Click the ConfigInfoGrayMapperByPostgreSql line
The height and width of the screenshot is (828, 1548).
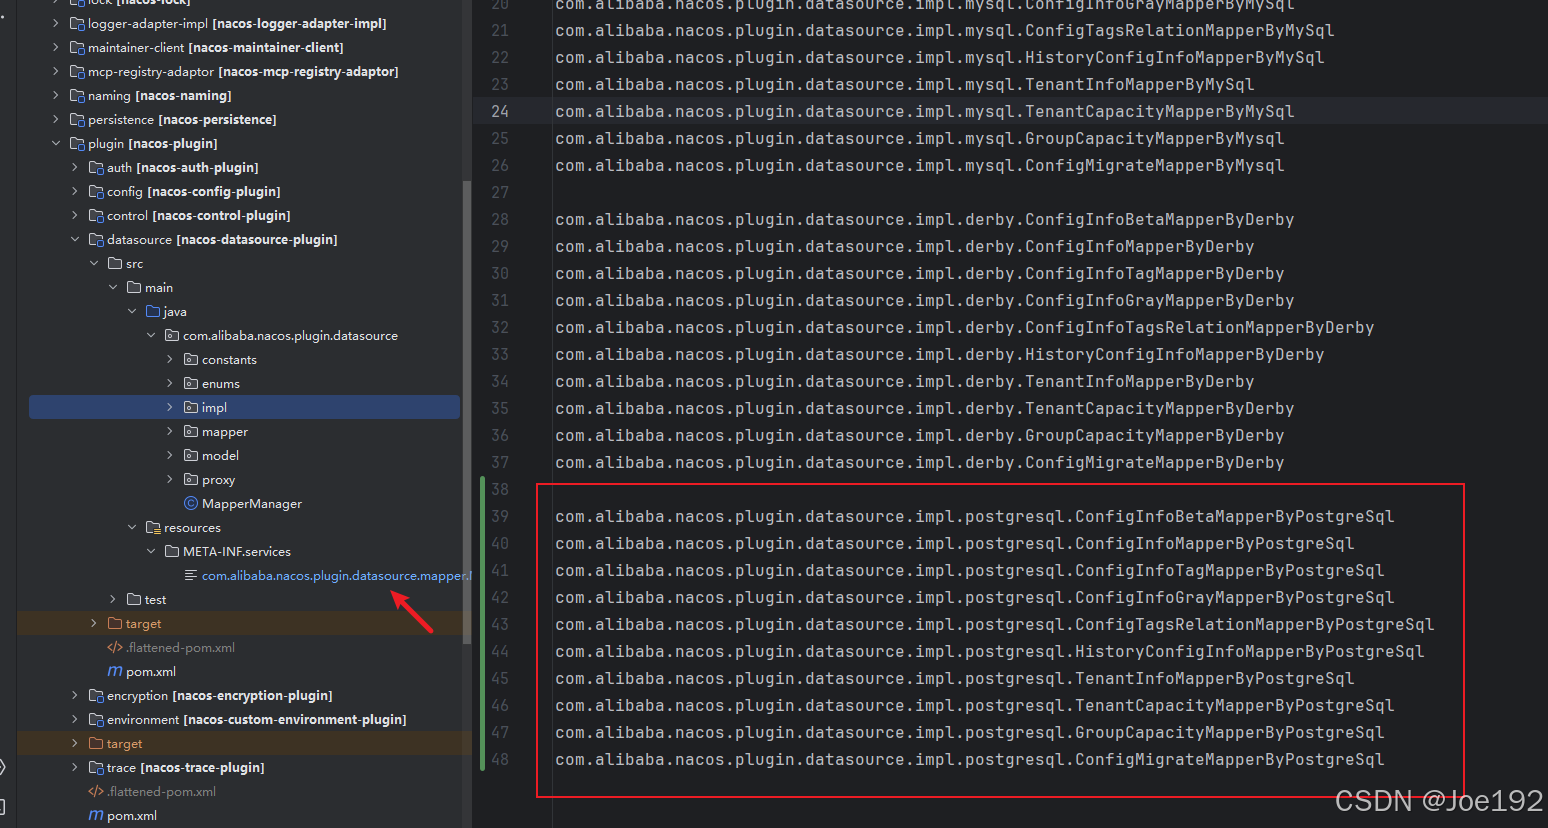[975, 597]
